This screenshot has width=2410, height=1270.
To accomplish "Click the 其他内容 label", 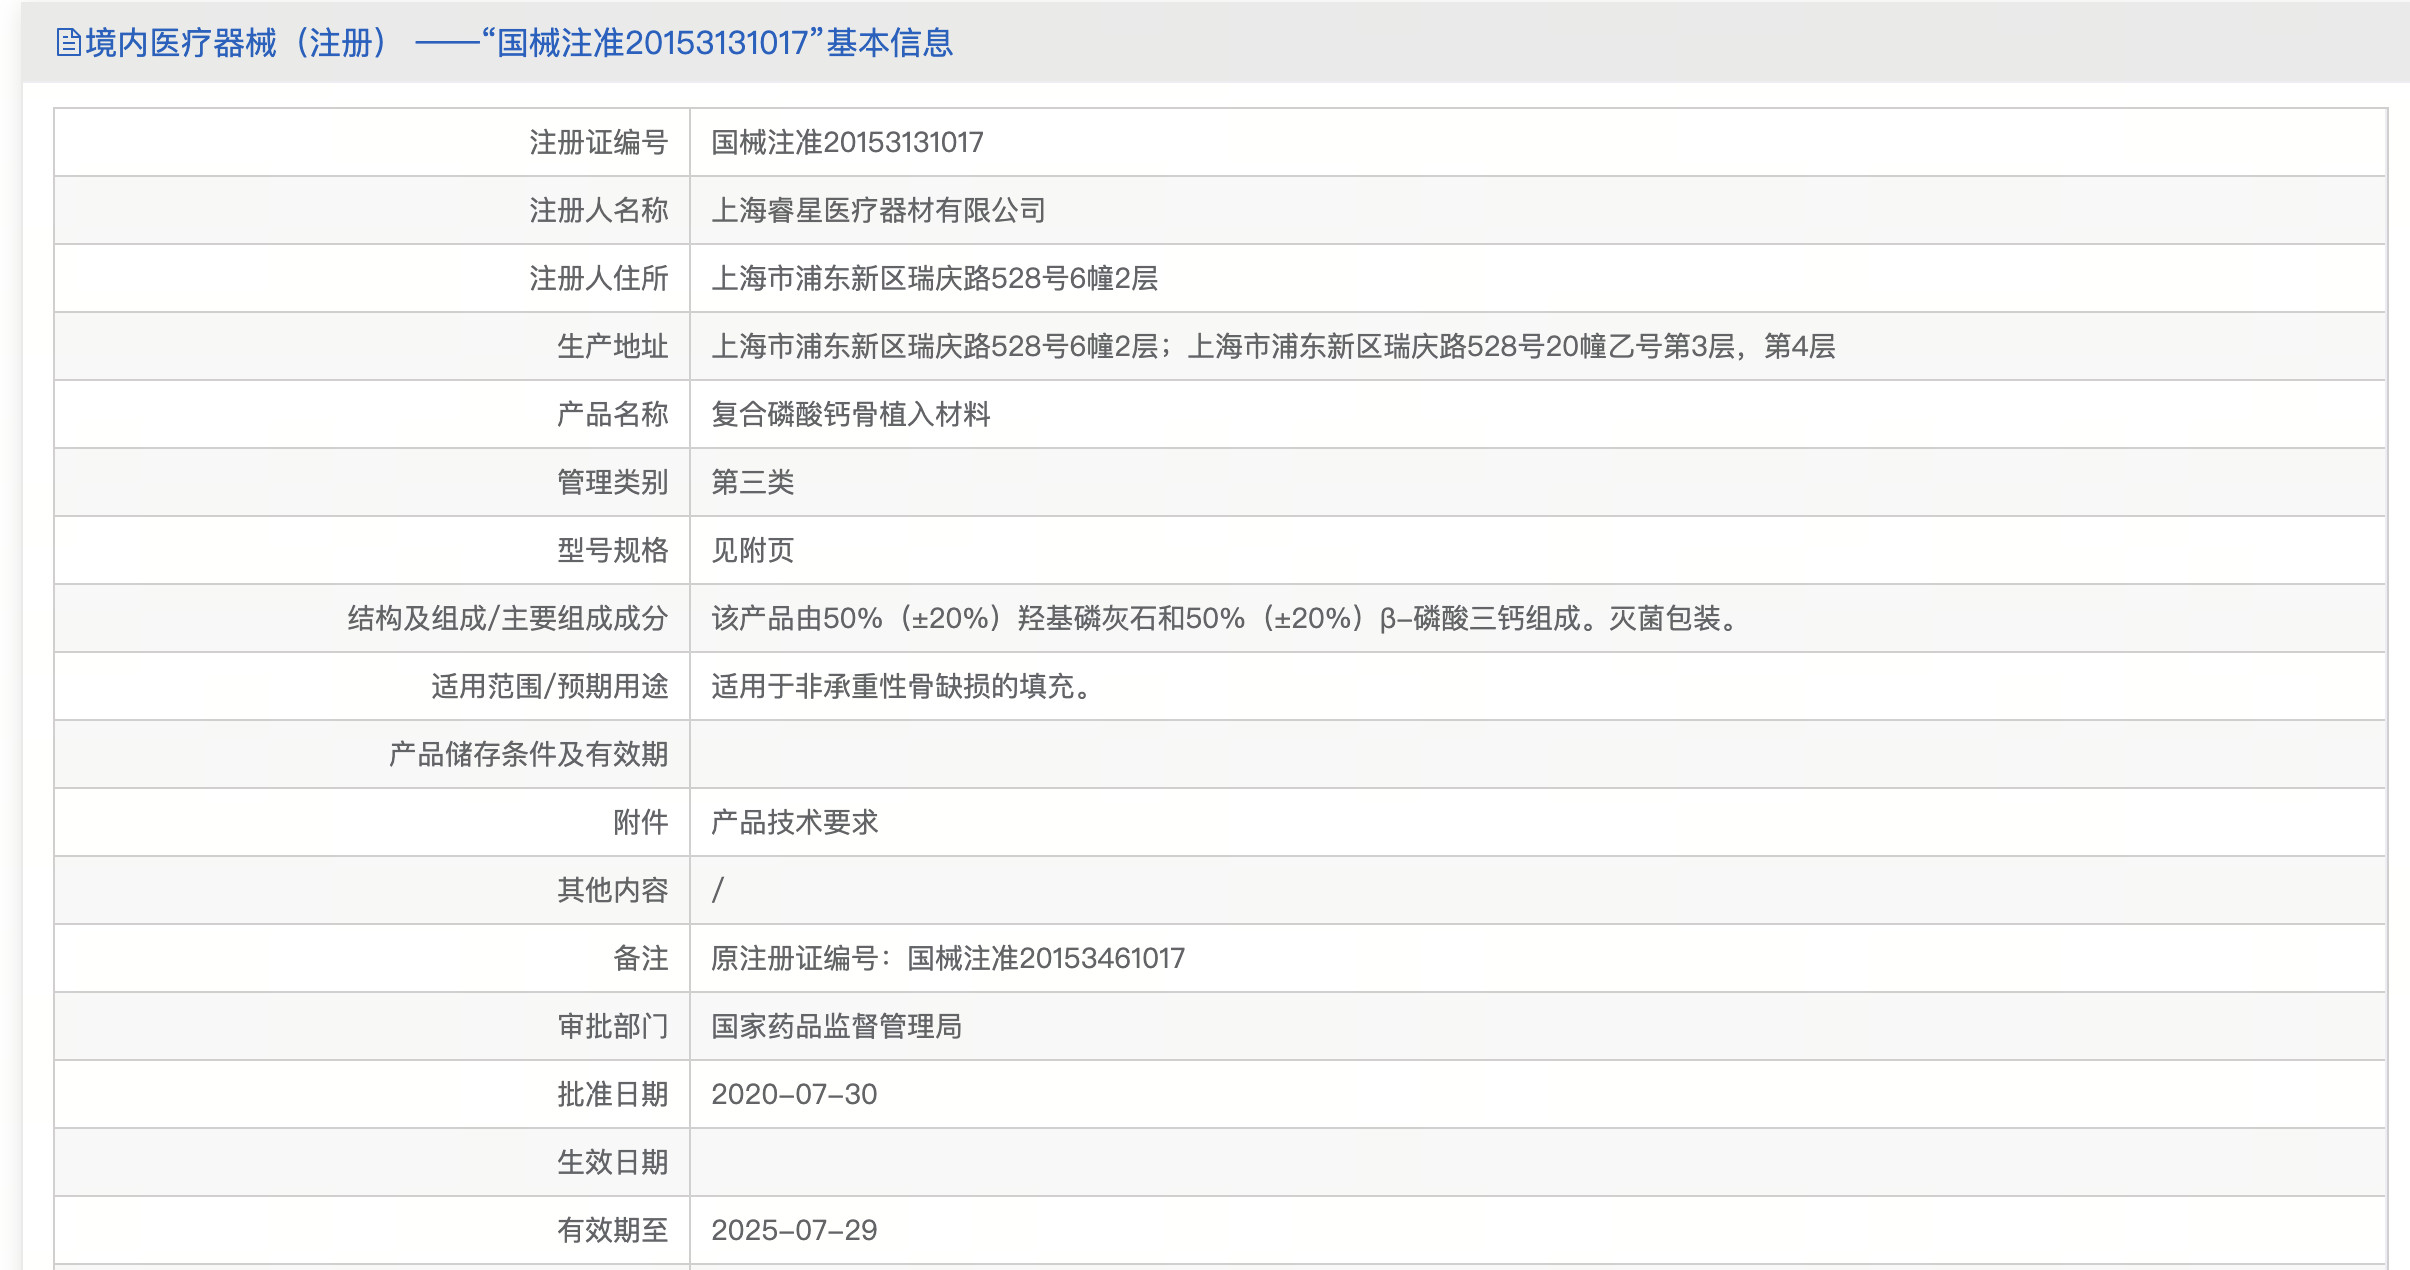I will pyautogui.click(x=613, y=890).
